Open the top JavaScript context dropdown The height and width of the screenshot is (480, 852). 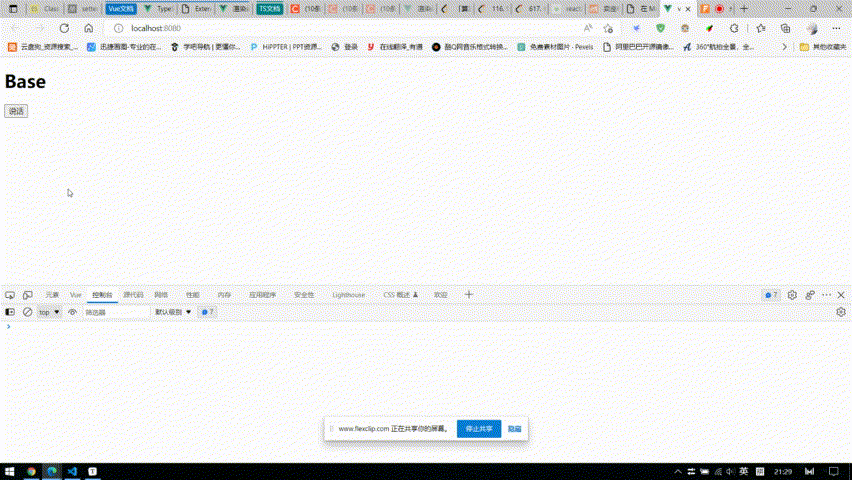pyautogui.click(x=49, y=312)
